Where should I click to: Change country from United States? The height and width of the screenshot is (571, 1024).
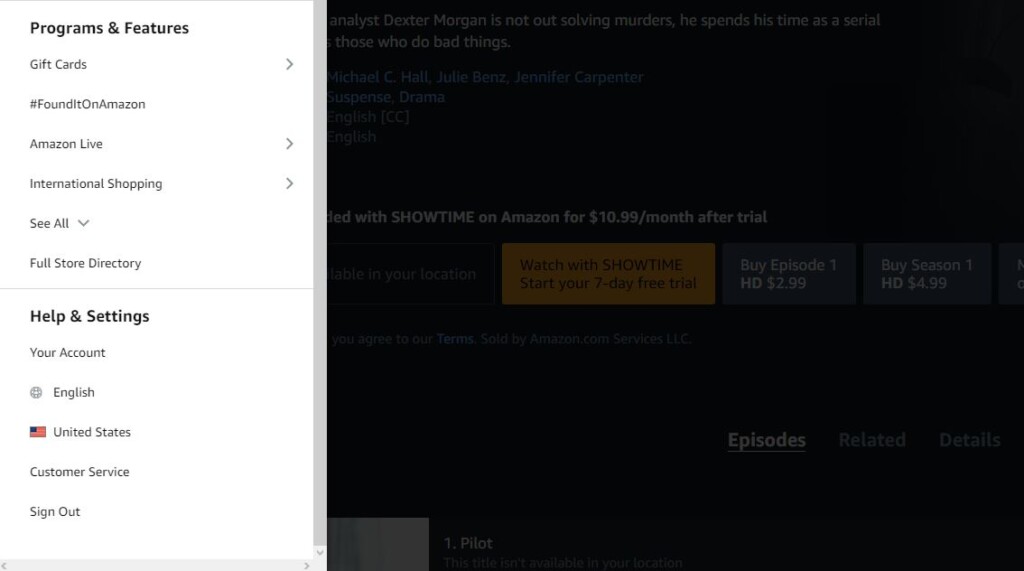[92, 432]
